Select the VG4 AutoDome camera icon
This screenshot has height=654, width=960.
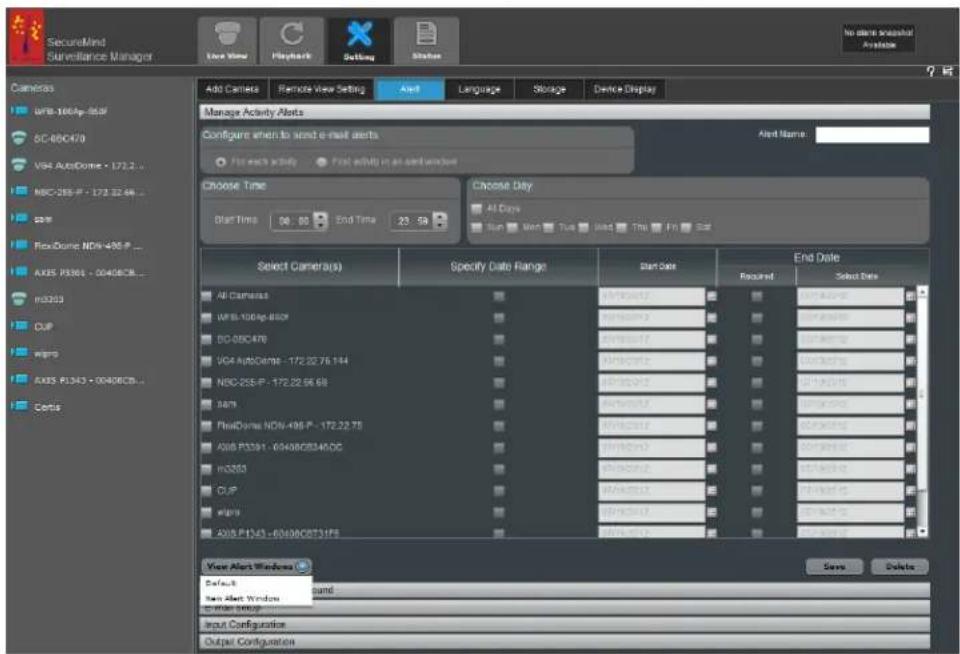point(20,165)
